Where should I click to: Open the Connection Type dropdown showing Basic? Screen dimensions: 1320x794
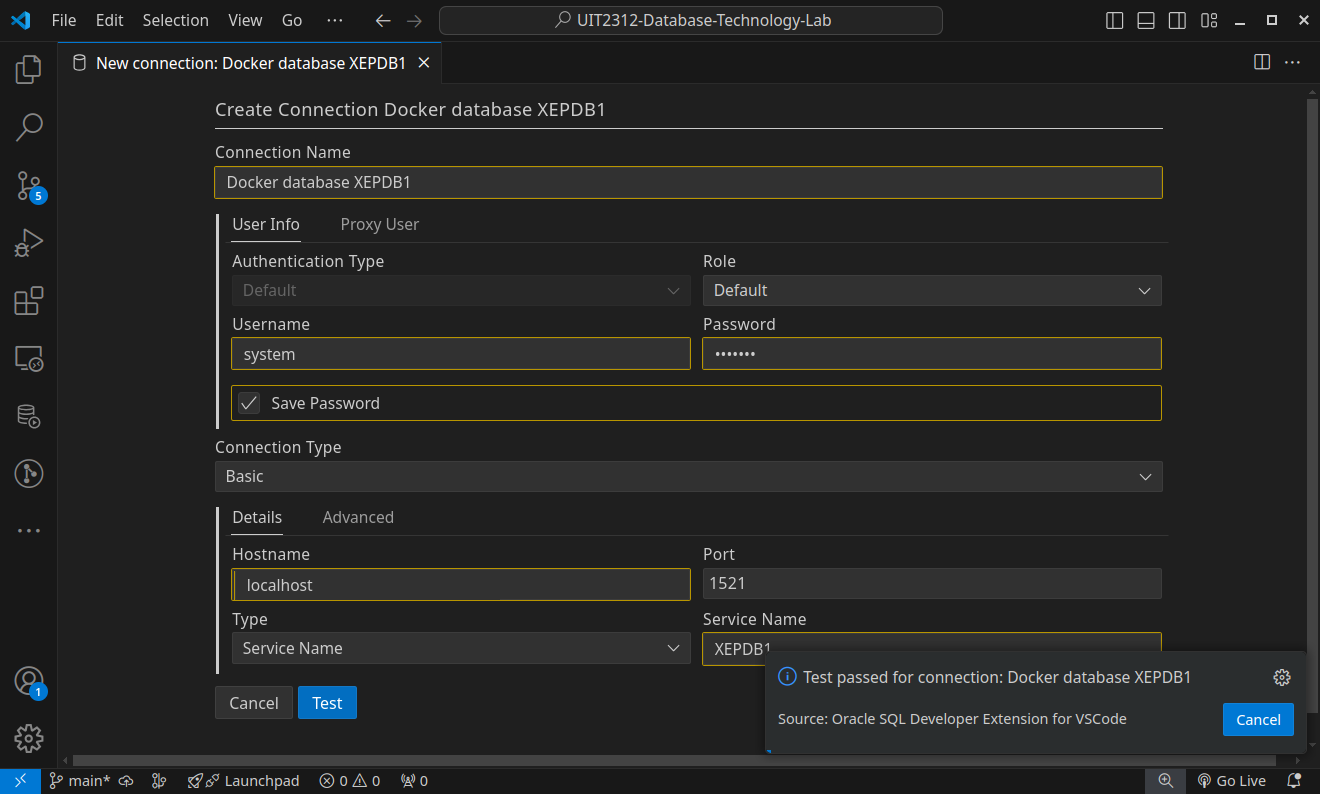click(688, 476)
